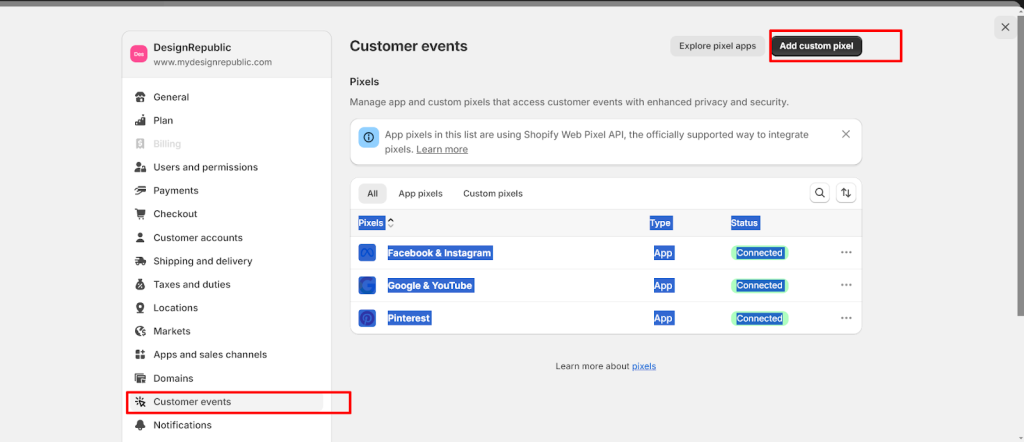Dismiss the Shopify Web Pixel API info banner
Viewport: 1024px width, 442px height.
pyautogui.click(x=846, y=134)
